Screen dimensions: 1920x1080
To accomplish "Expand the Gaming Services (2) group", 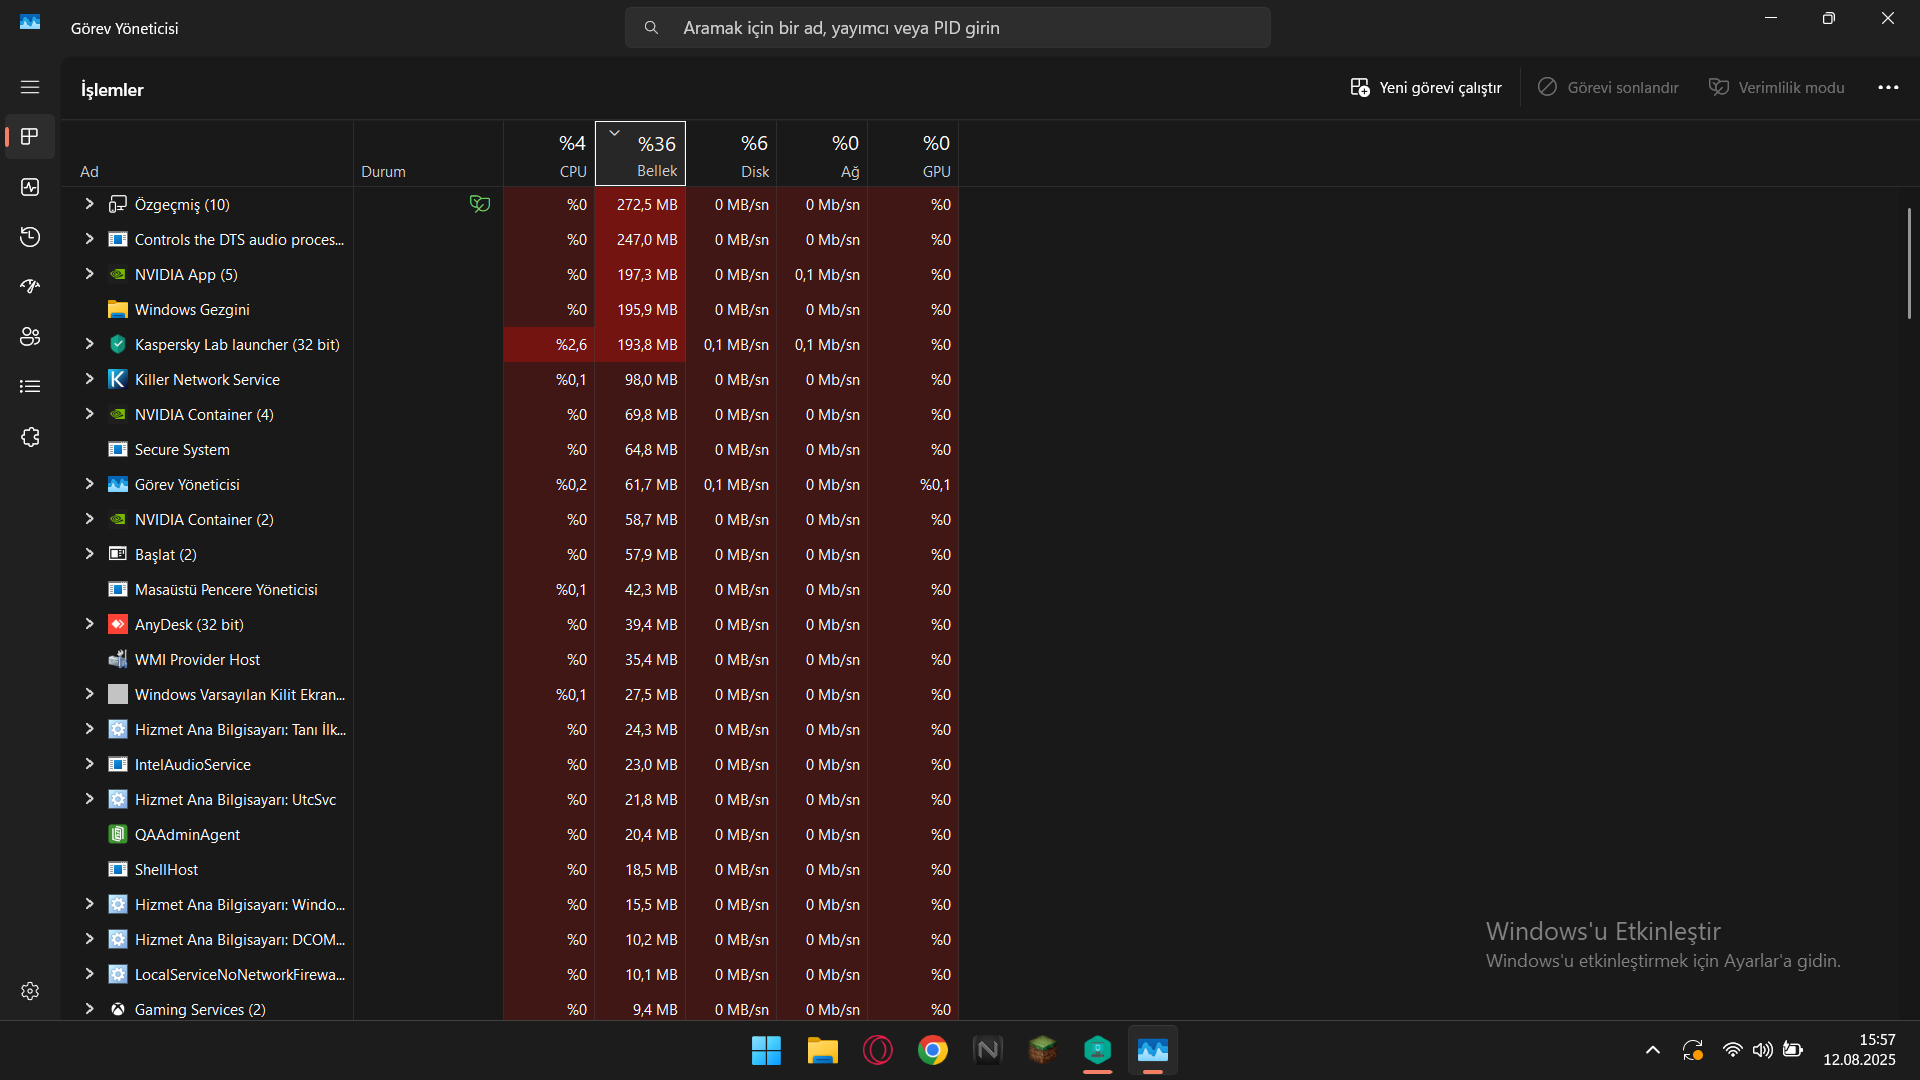I will [x=89, y=1009].
